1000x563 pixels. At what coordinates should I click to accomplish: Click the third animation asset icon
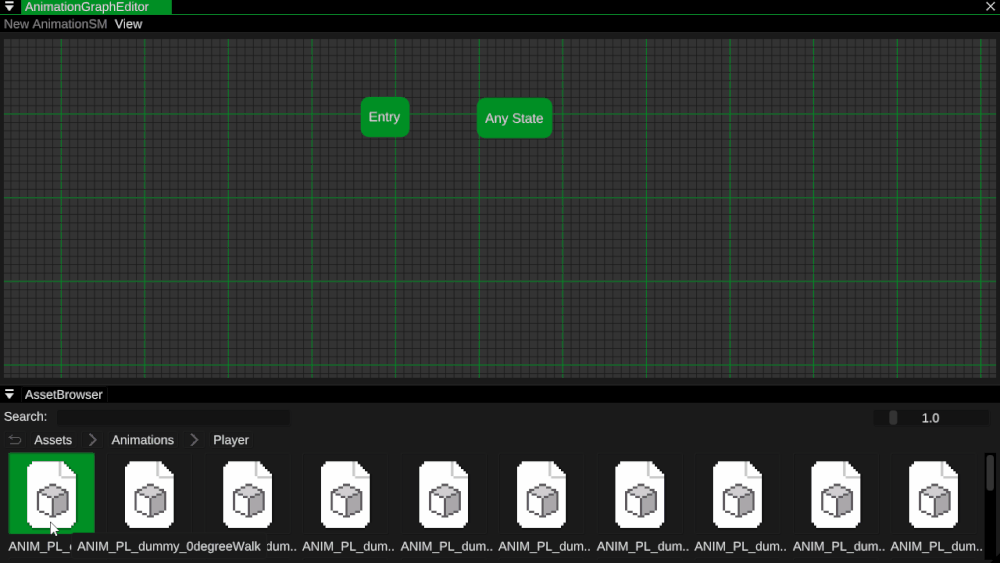[x=247, y=494]
